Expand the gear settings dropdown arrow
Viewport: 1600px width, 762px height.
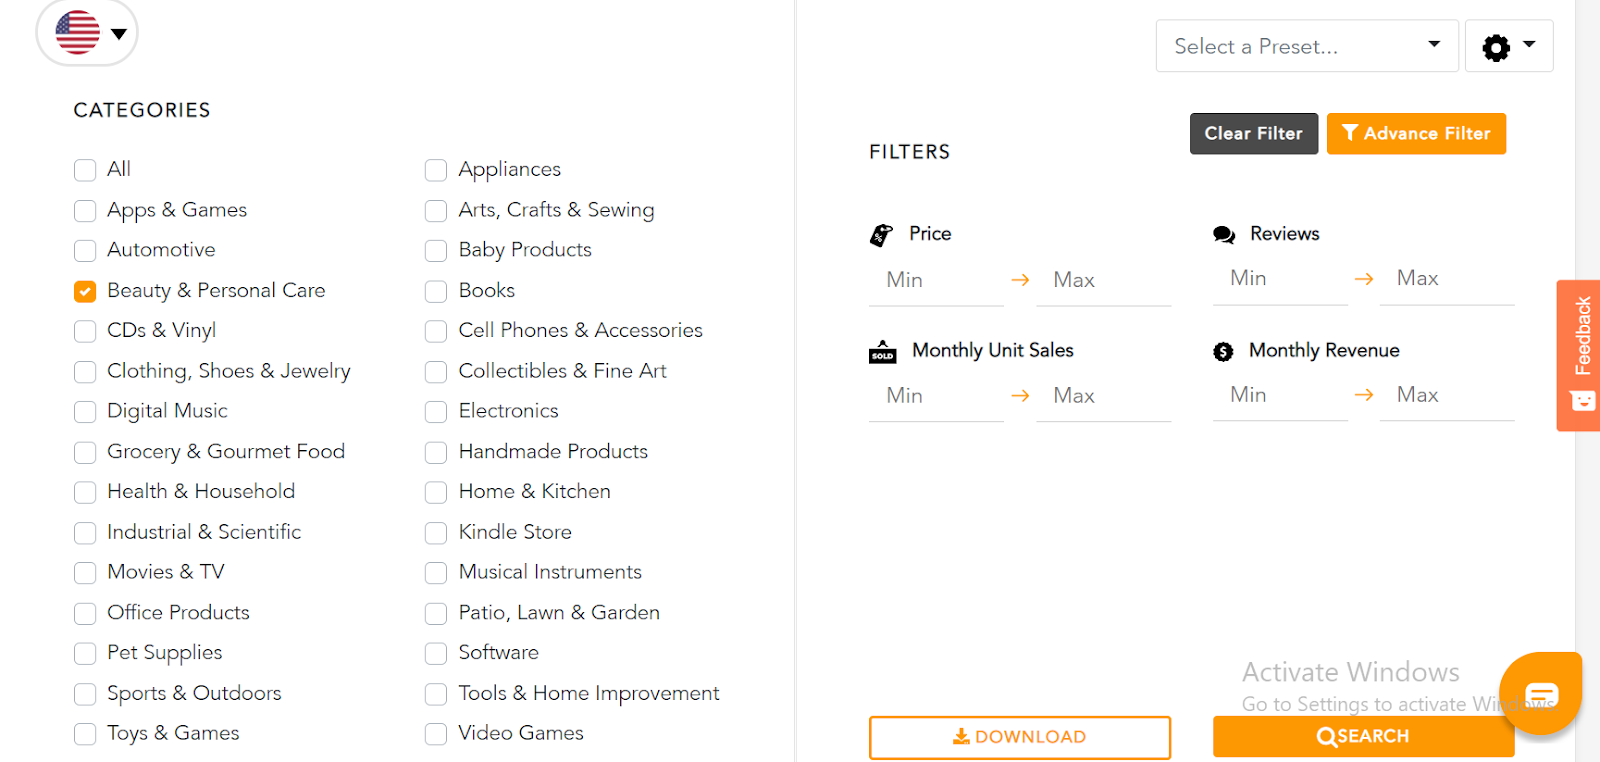click(x=1529, y=45)
